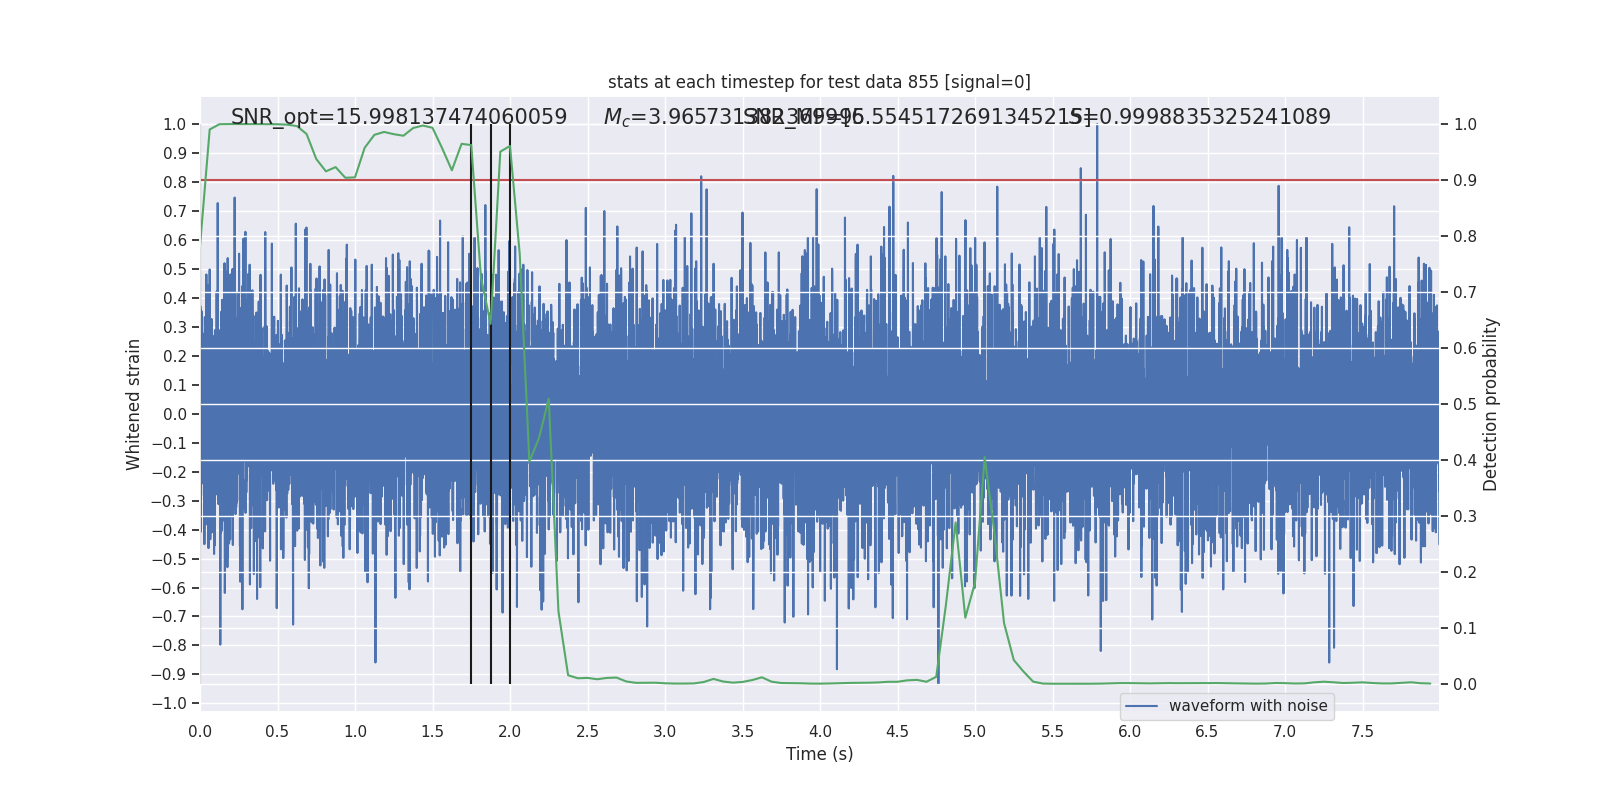Select the 3.5 time axis tick label

point(743,731)
